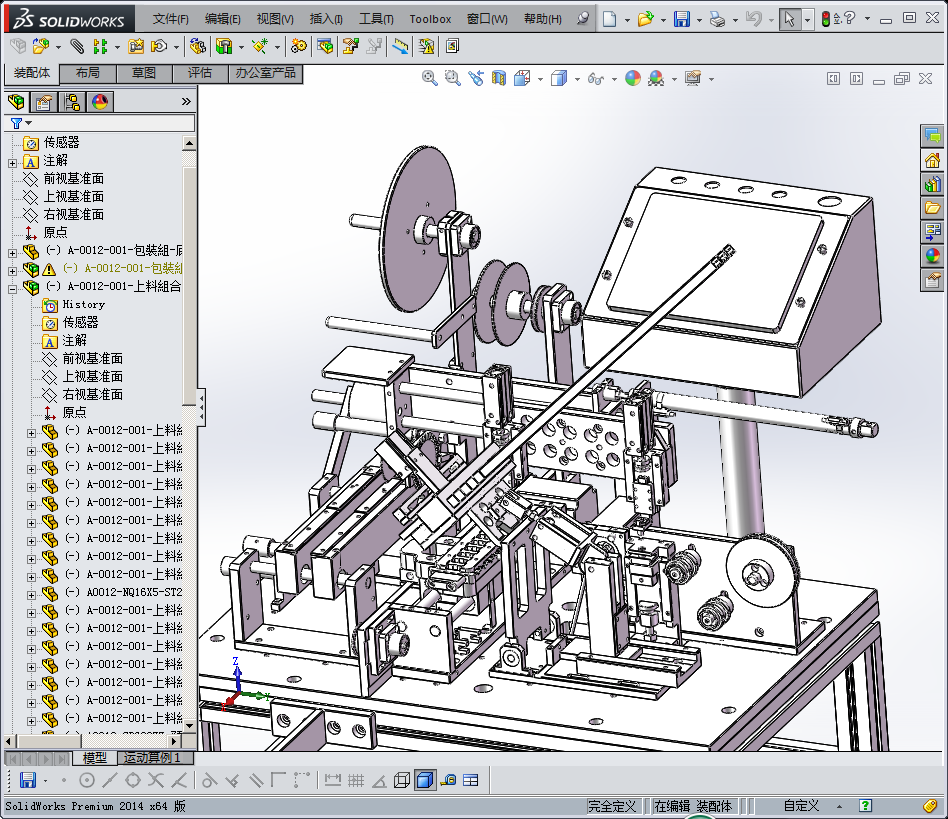Switch to the PropertyManager tab icon
Image resolution: width=948 pixels, height=819 pixels.
click(x=44, y=101)
